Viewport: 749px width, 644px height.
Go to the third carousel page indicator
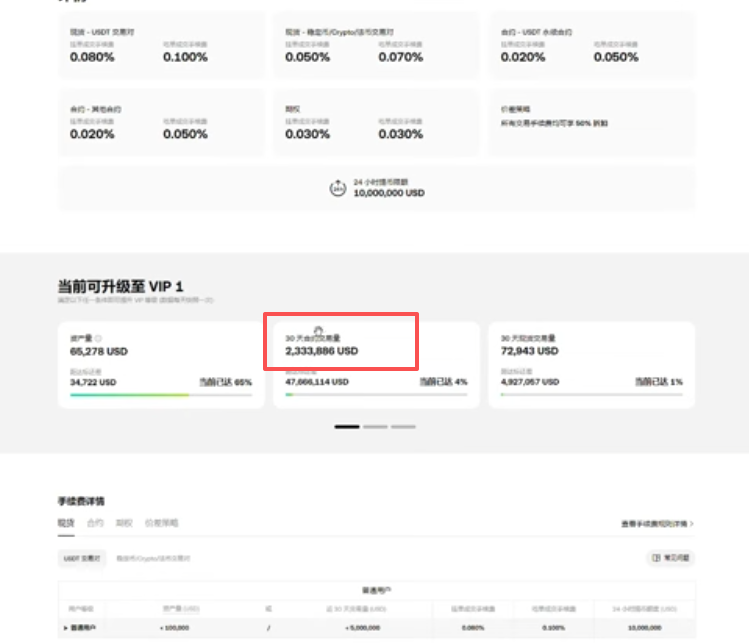(x=403, y=427)
